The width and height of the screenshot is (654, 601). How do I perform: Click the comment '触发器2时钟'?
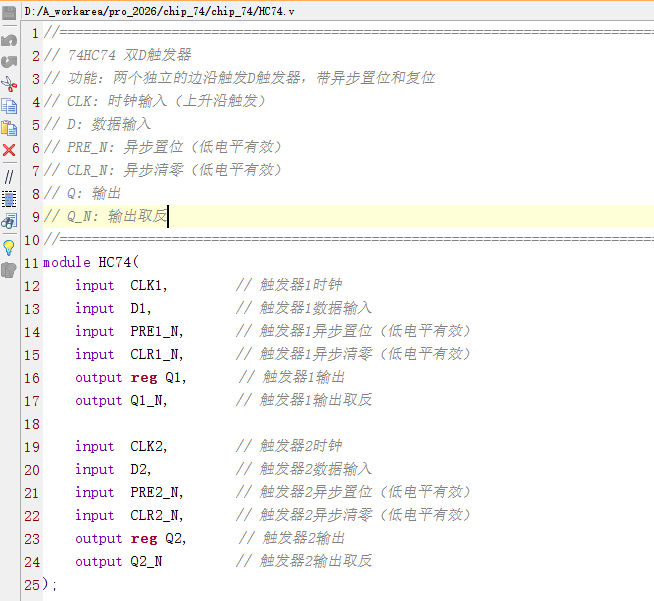coord(301,446)
